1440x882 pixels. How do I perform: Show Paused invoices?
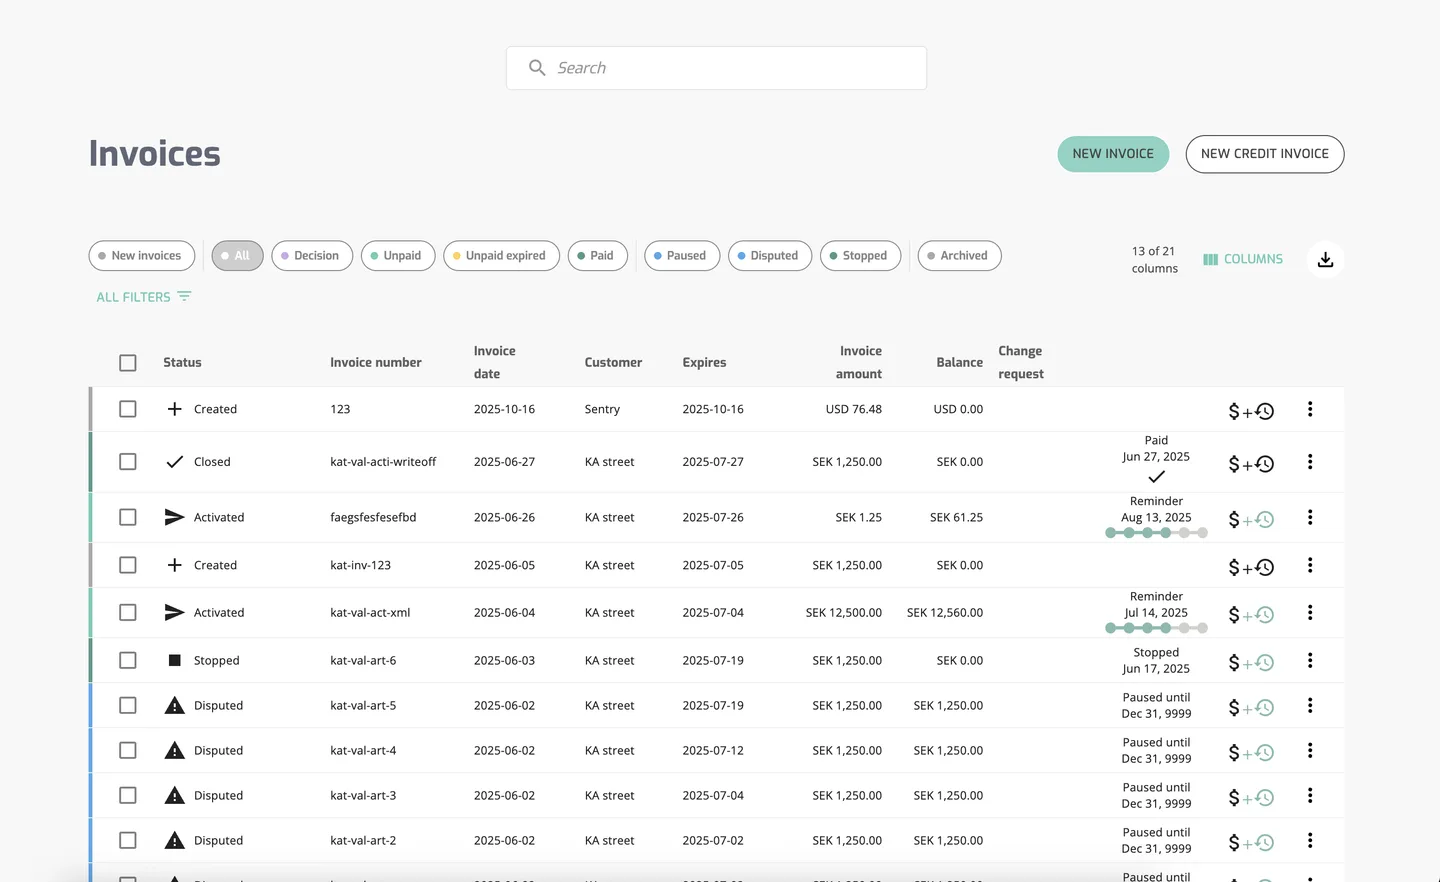682,256
